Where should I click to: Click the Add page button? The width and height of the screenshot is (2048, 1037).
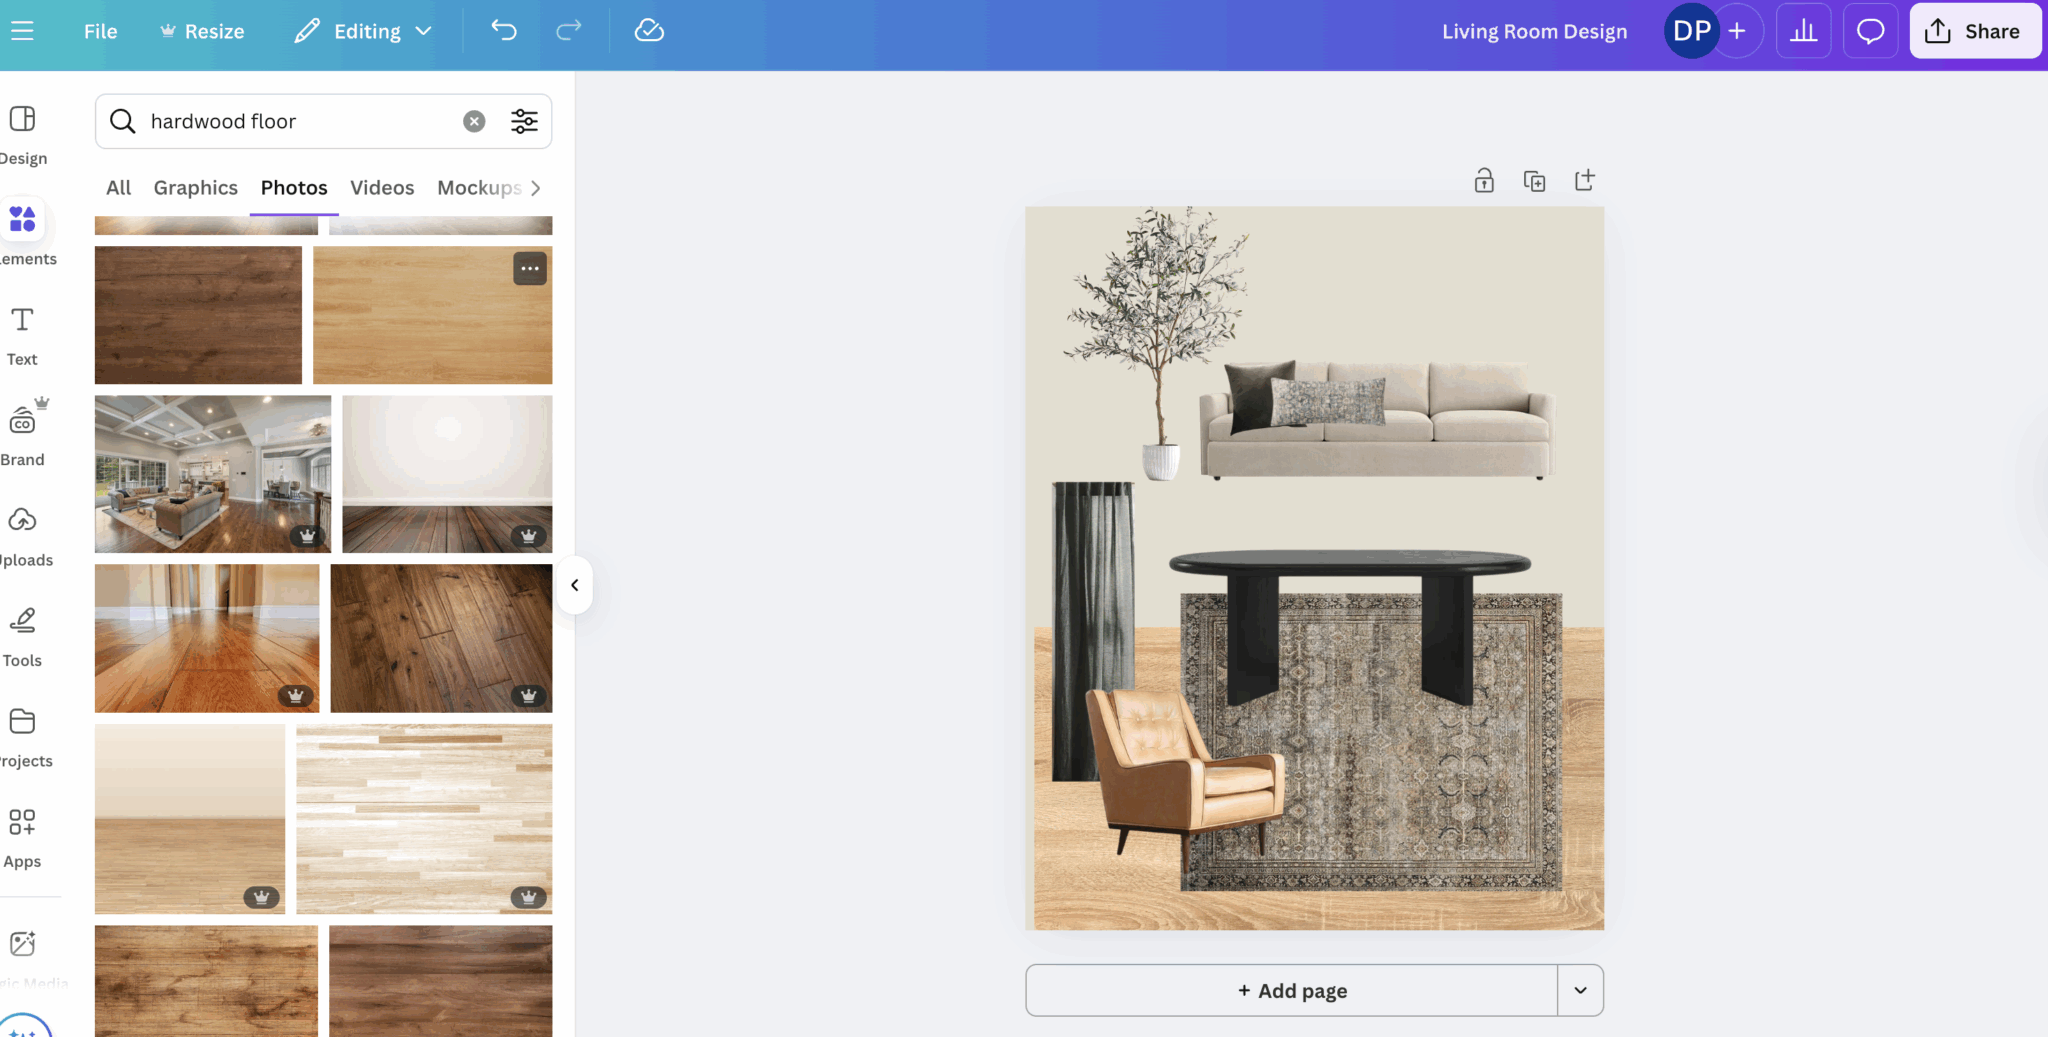(1292, 990)
